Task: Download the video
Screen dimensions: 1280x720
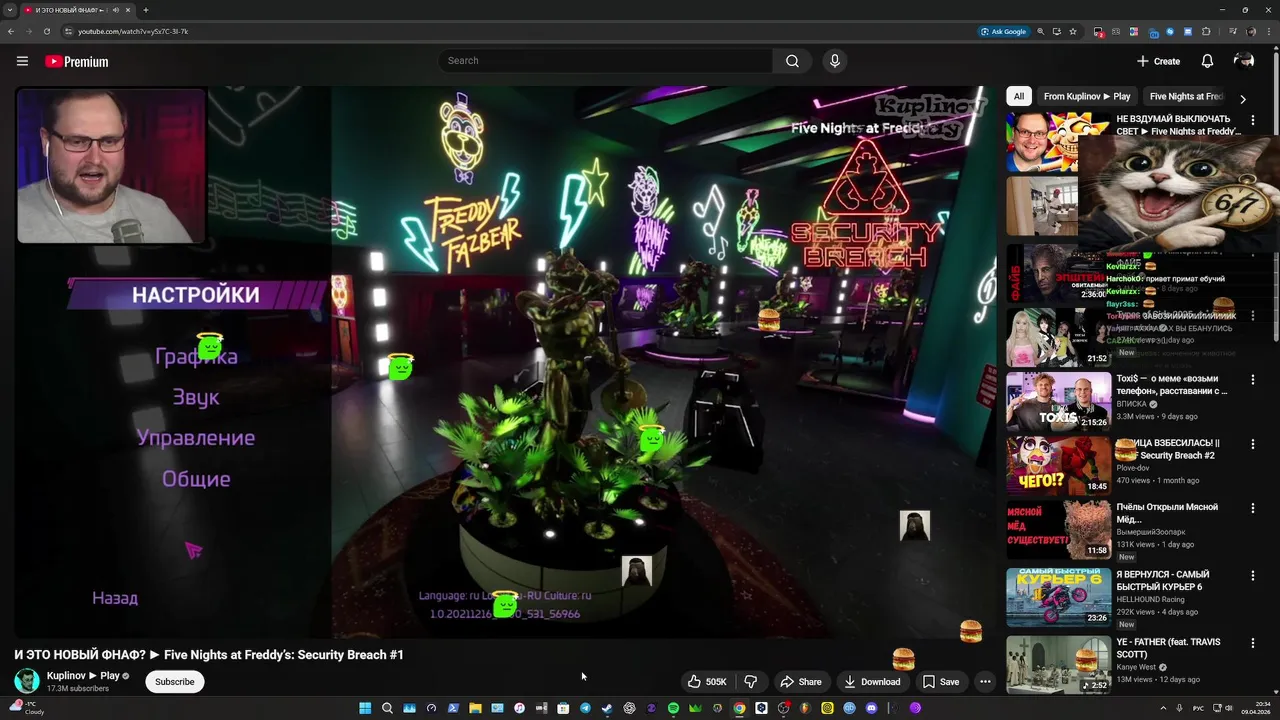Action: [x=872, y=682]
